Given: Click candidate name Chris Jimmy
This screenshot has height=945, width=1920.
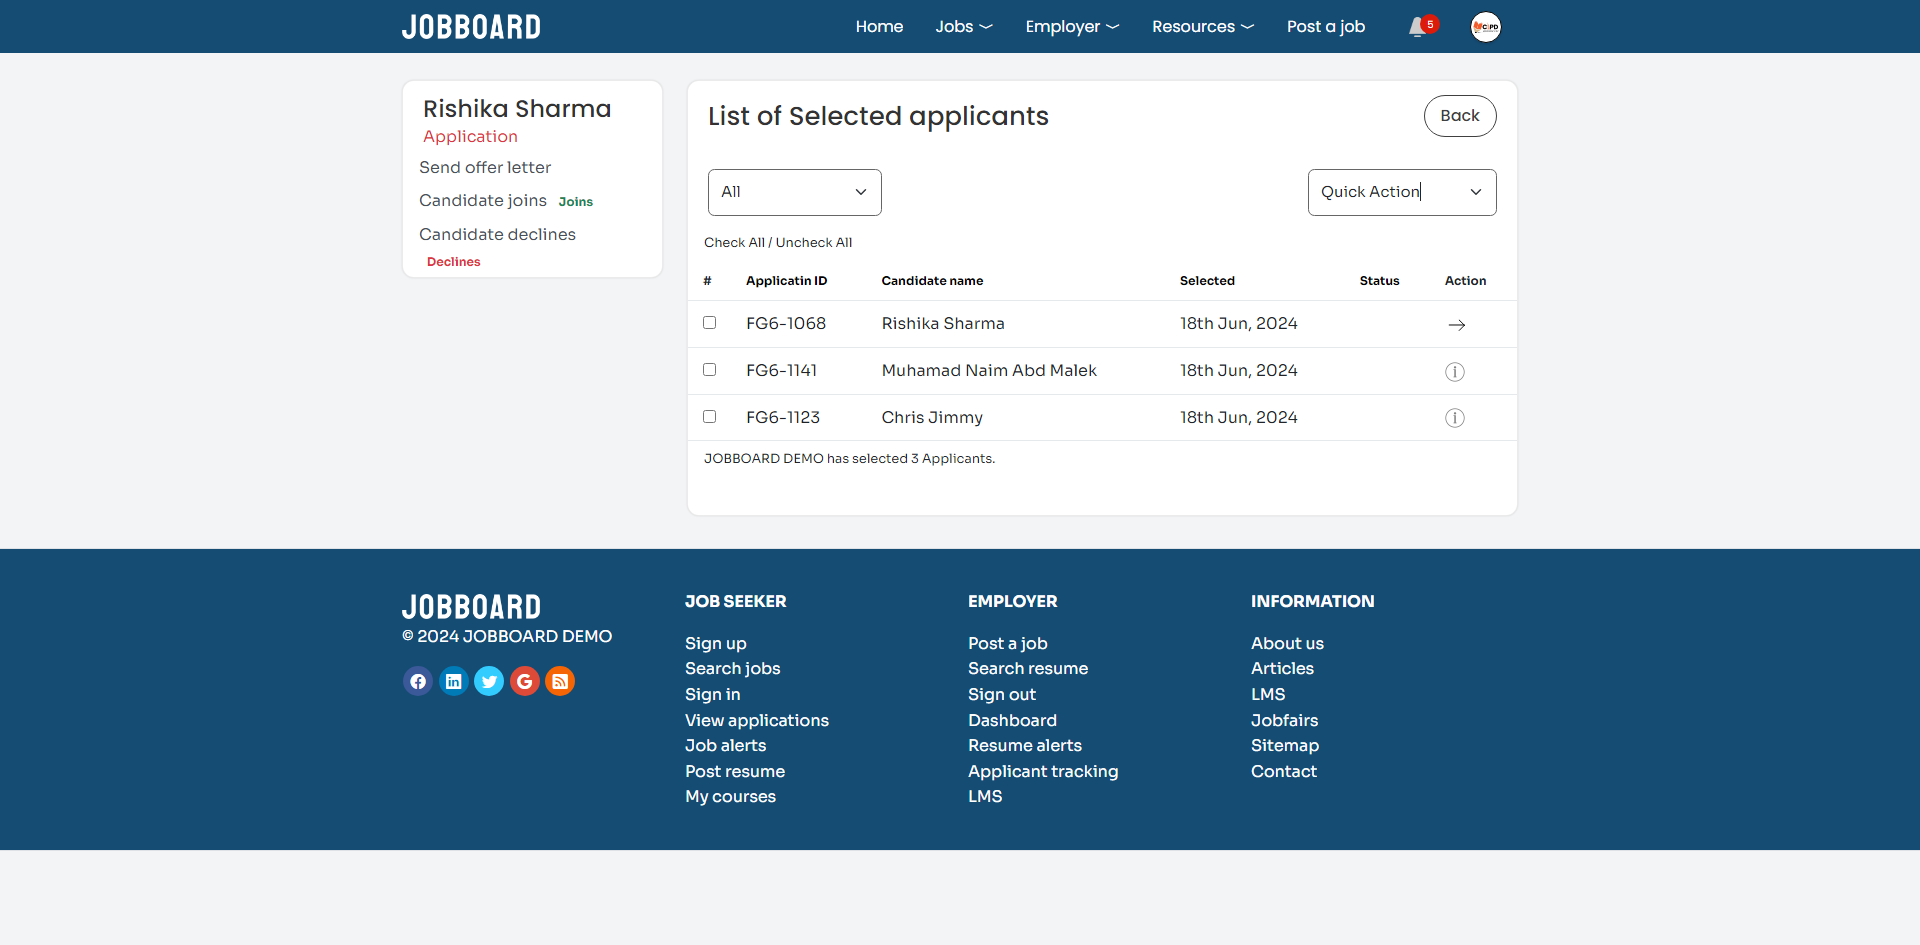Looking at the screenshot, I should pyautogui.click(x=932, y=418).
